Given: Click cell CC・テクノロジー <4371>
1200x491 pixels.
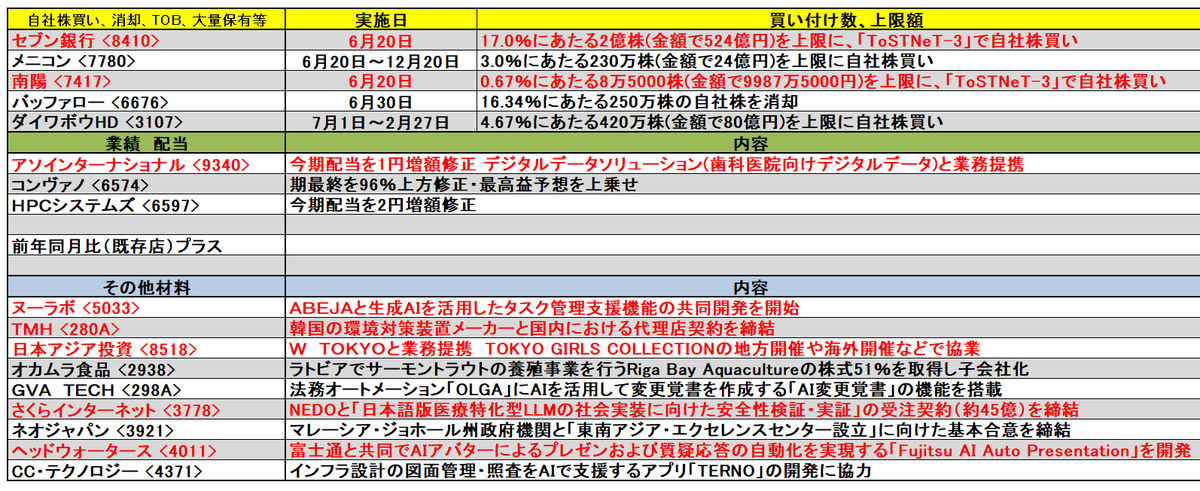Looking at the screenshot, I should tap(146, 471).
